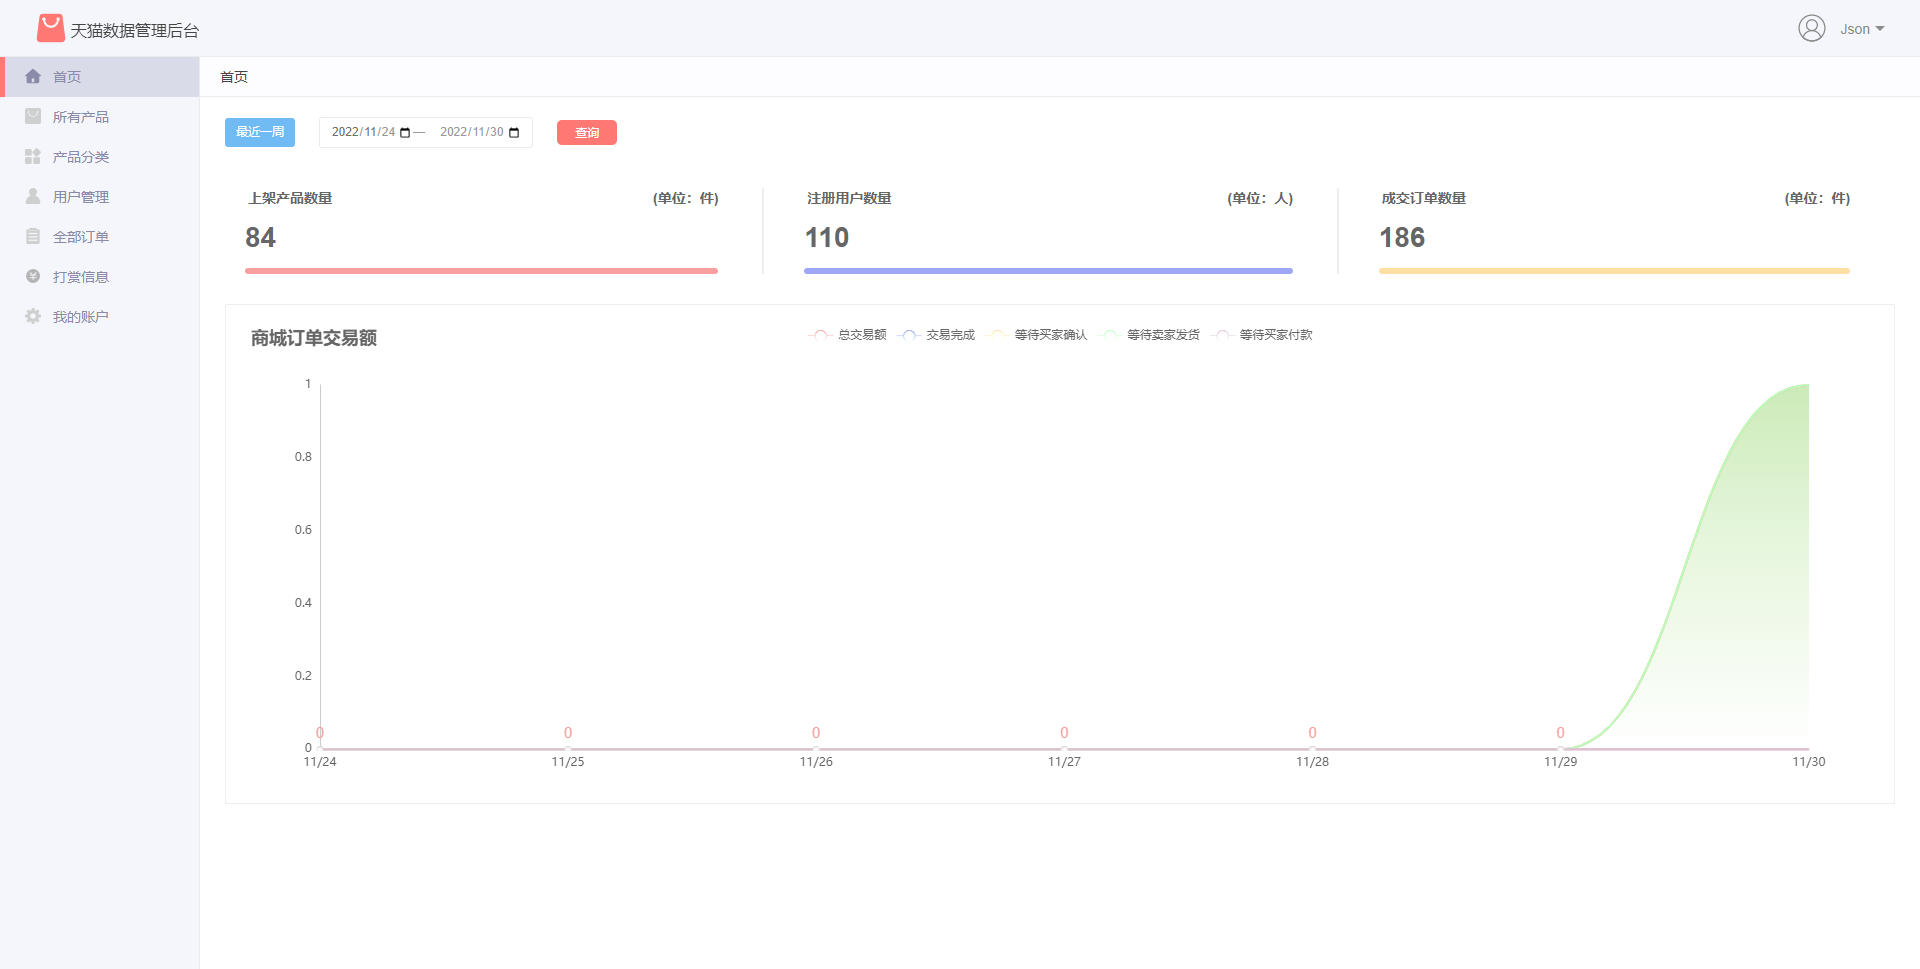
Task: Click the 11/27 data point on chart
Action: (x=1064, y=748)
